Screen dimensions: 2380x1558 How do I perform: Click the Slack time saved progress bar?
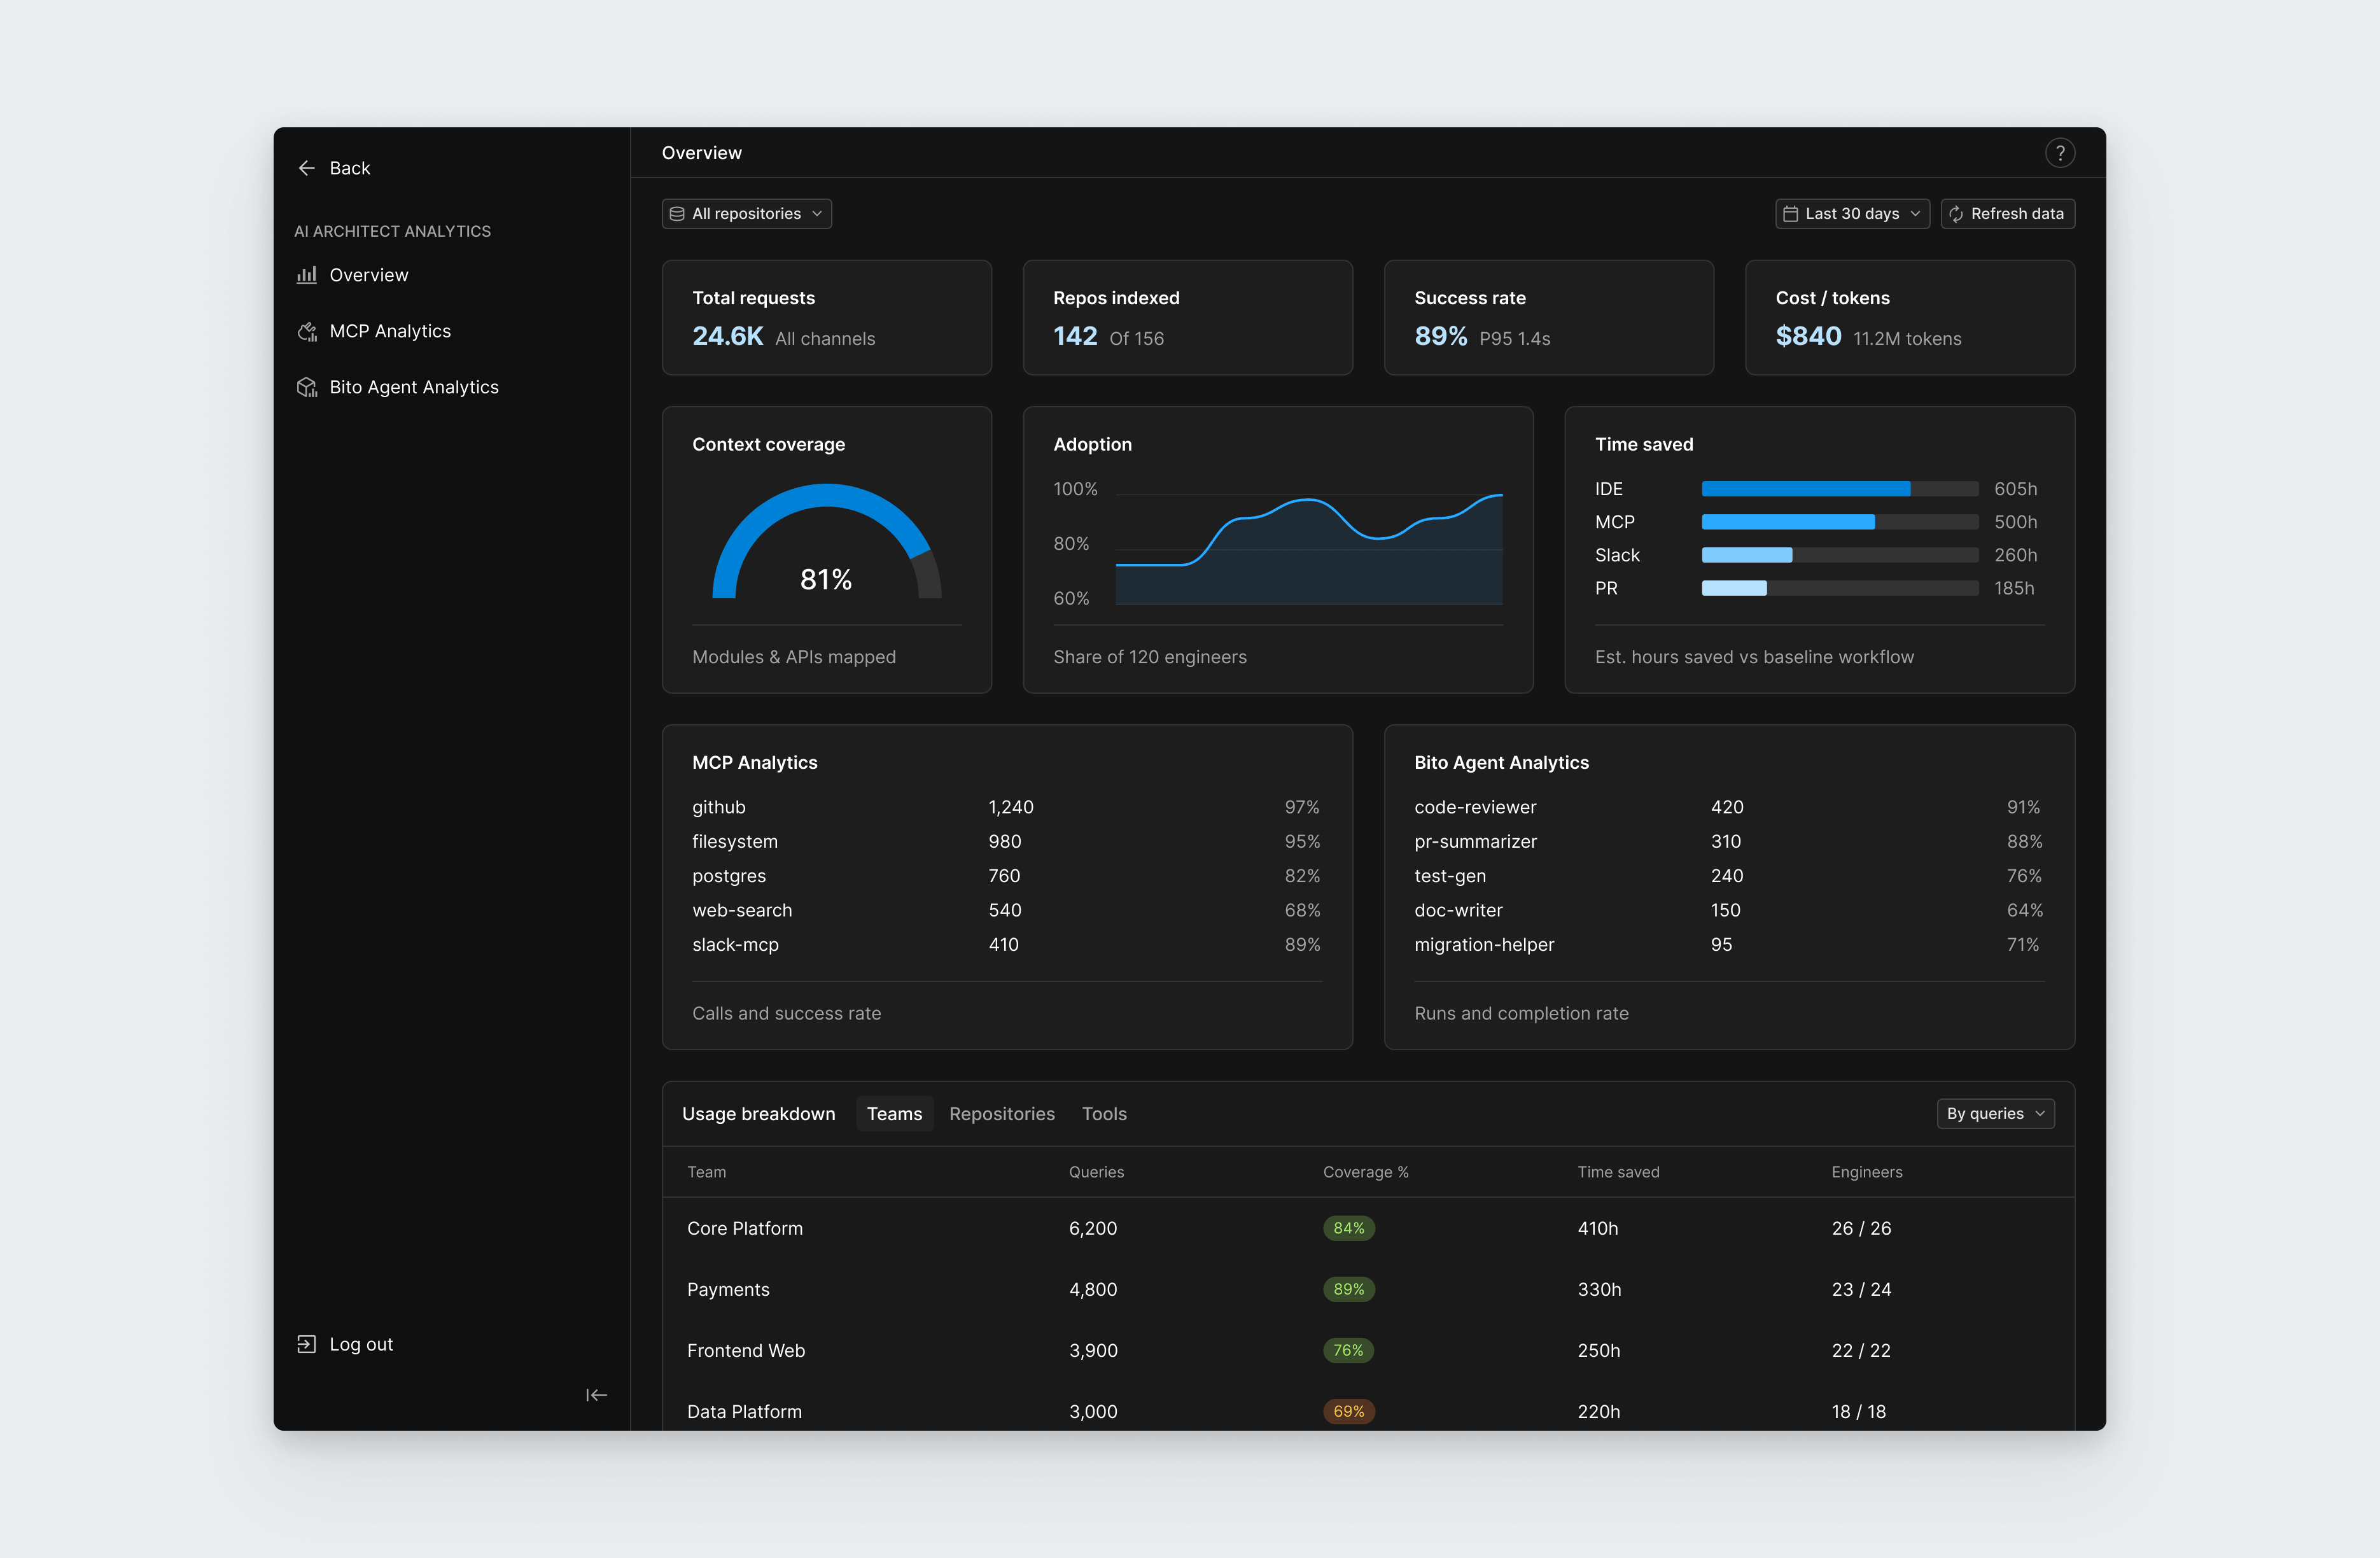coord(1839,555)
